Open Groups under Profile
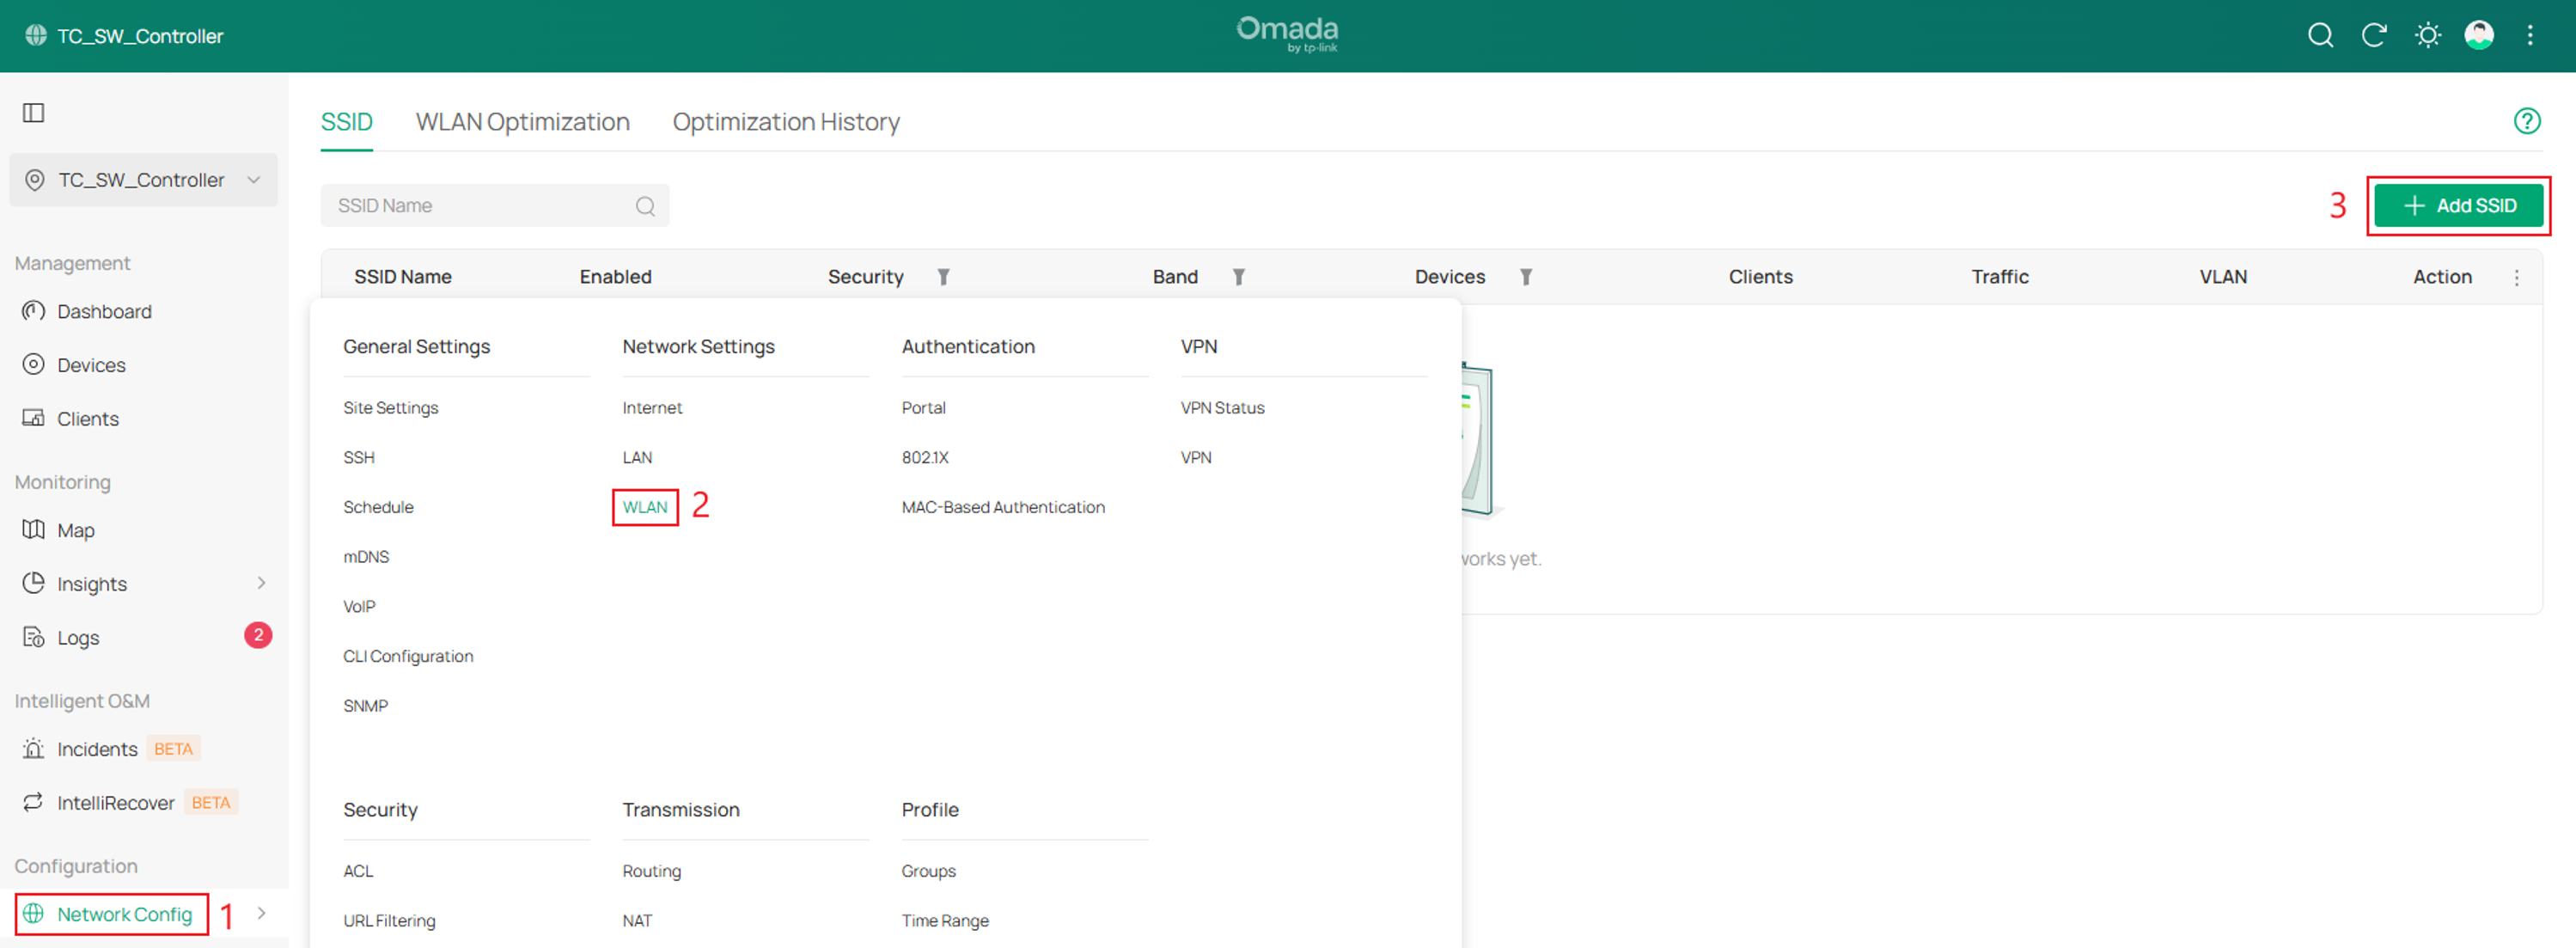This screenshot has width=2576, height=948. (928, 871)
